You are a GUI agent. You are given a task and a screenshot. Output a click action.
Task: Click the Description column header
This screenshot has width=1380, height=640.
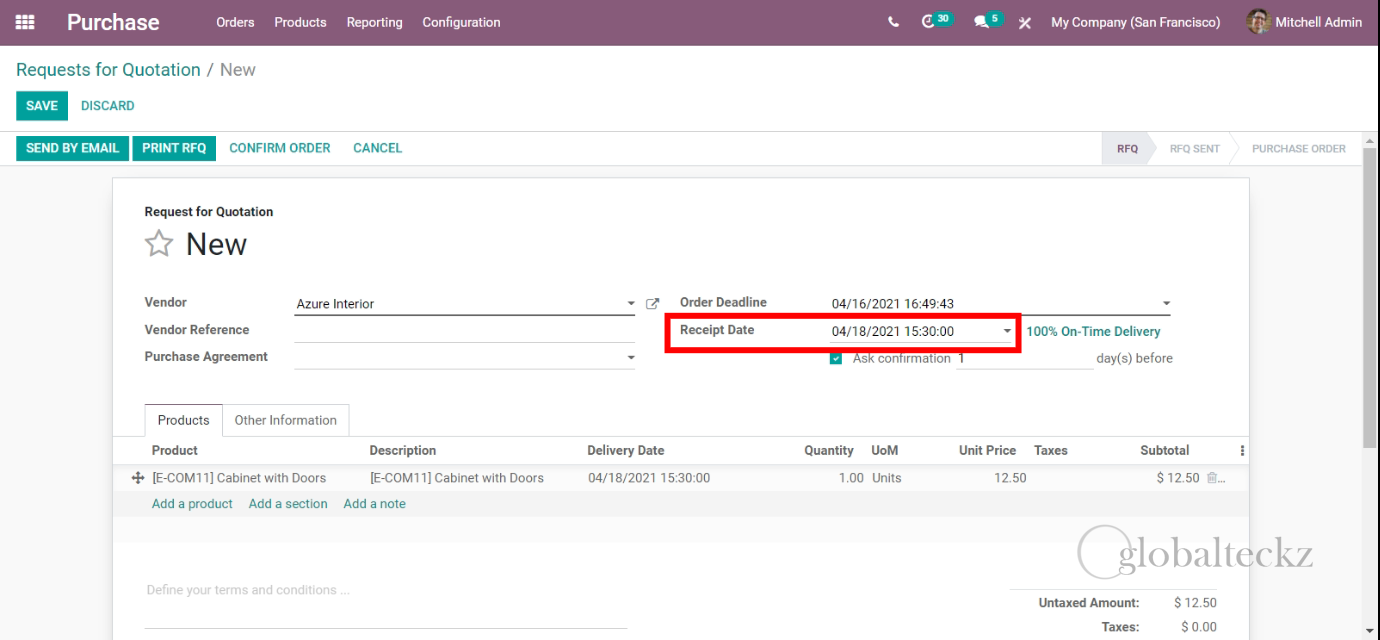pos(402,451)
